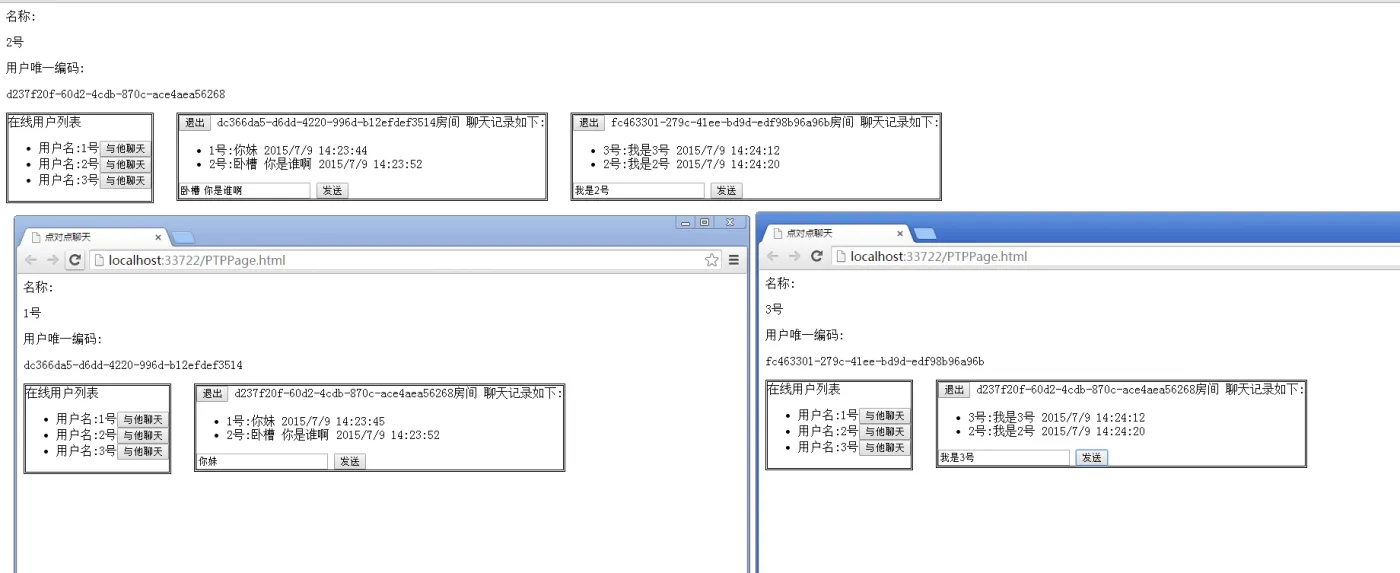The height and width of the screenshot is (573, 1400).
Task: Select the code dc366da5-d6dd-4220-996d-b12efdef3514 in 1号 window
Action: point(133,365)
